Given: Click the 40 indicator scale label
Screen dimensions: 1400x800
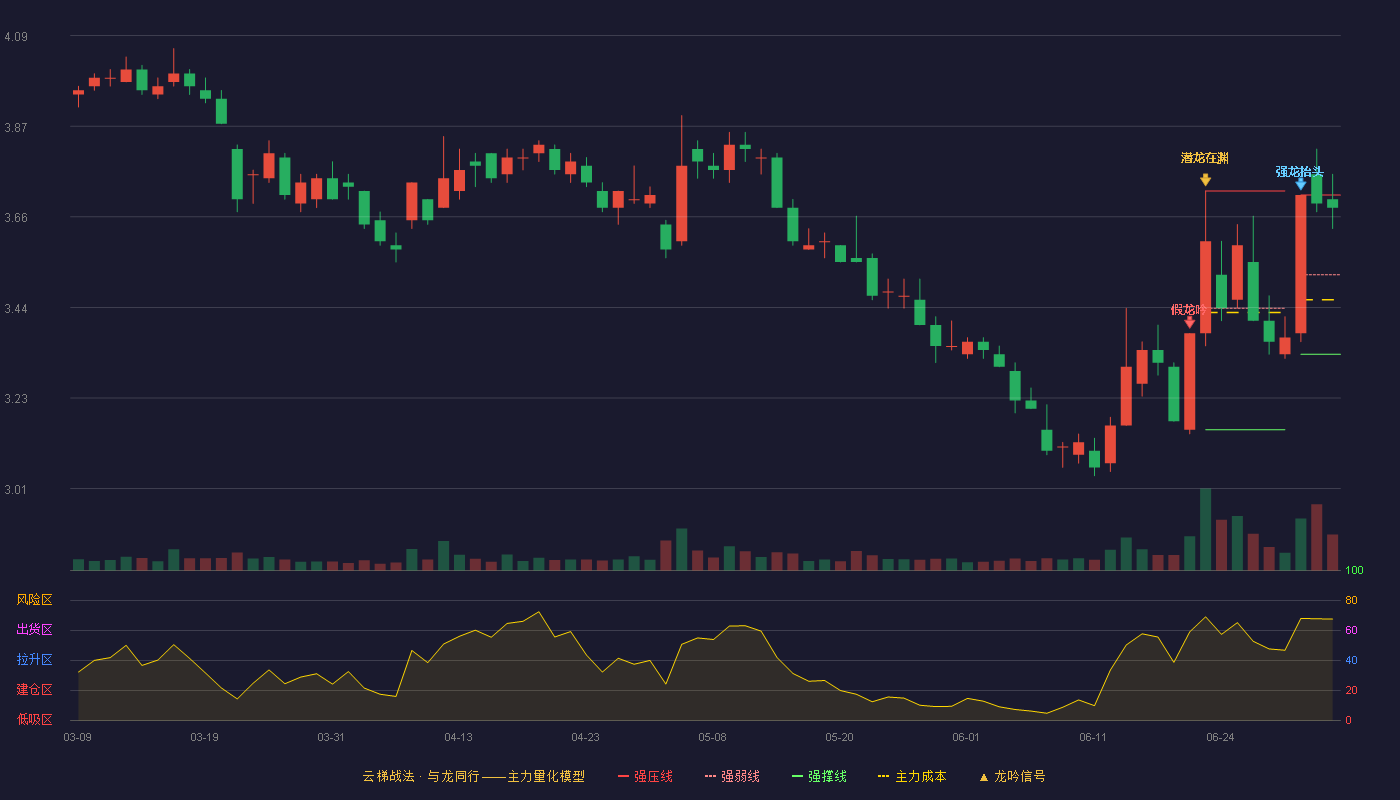Looking at the screenshot, I should [x=1351, y=660].
